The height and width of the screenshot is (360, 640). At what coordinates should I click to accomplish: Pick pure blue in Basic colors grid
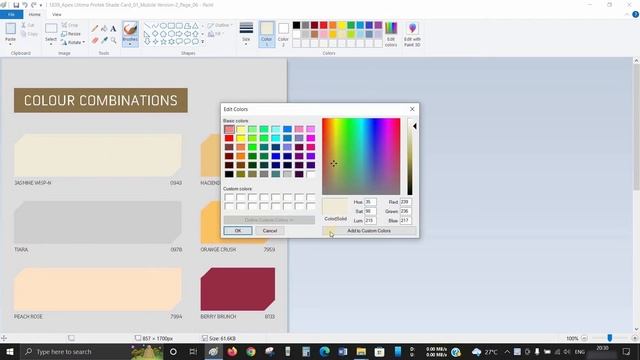[276, 156]
